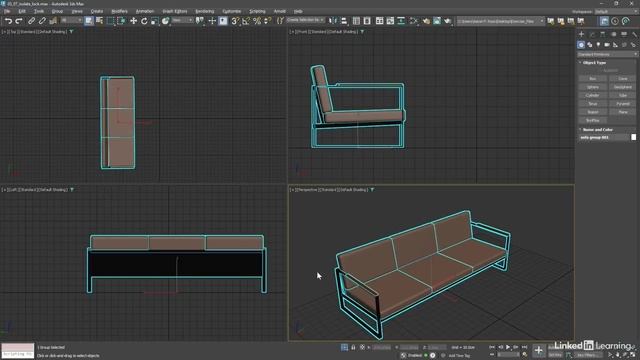Toggle the Layer Explorer icon
The width and height of the screenshot is (640, 360).
[367, 21]
